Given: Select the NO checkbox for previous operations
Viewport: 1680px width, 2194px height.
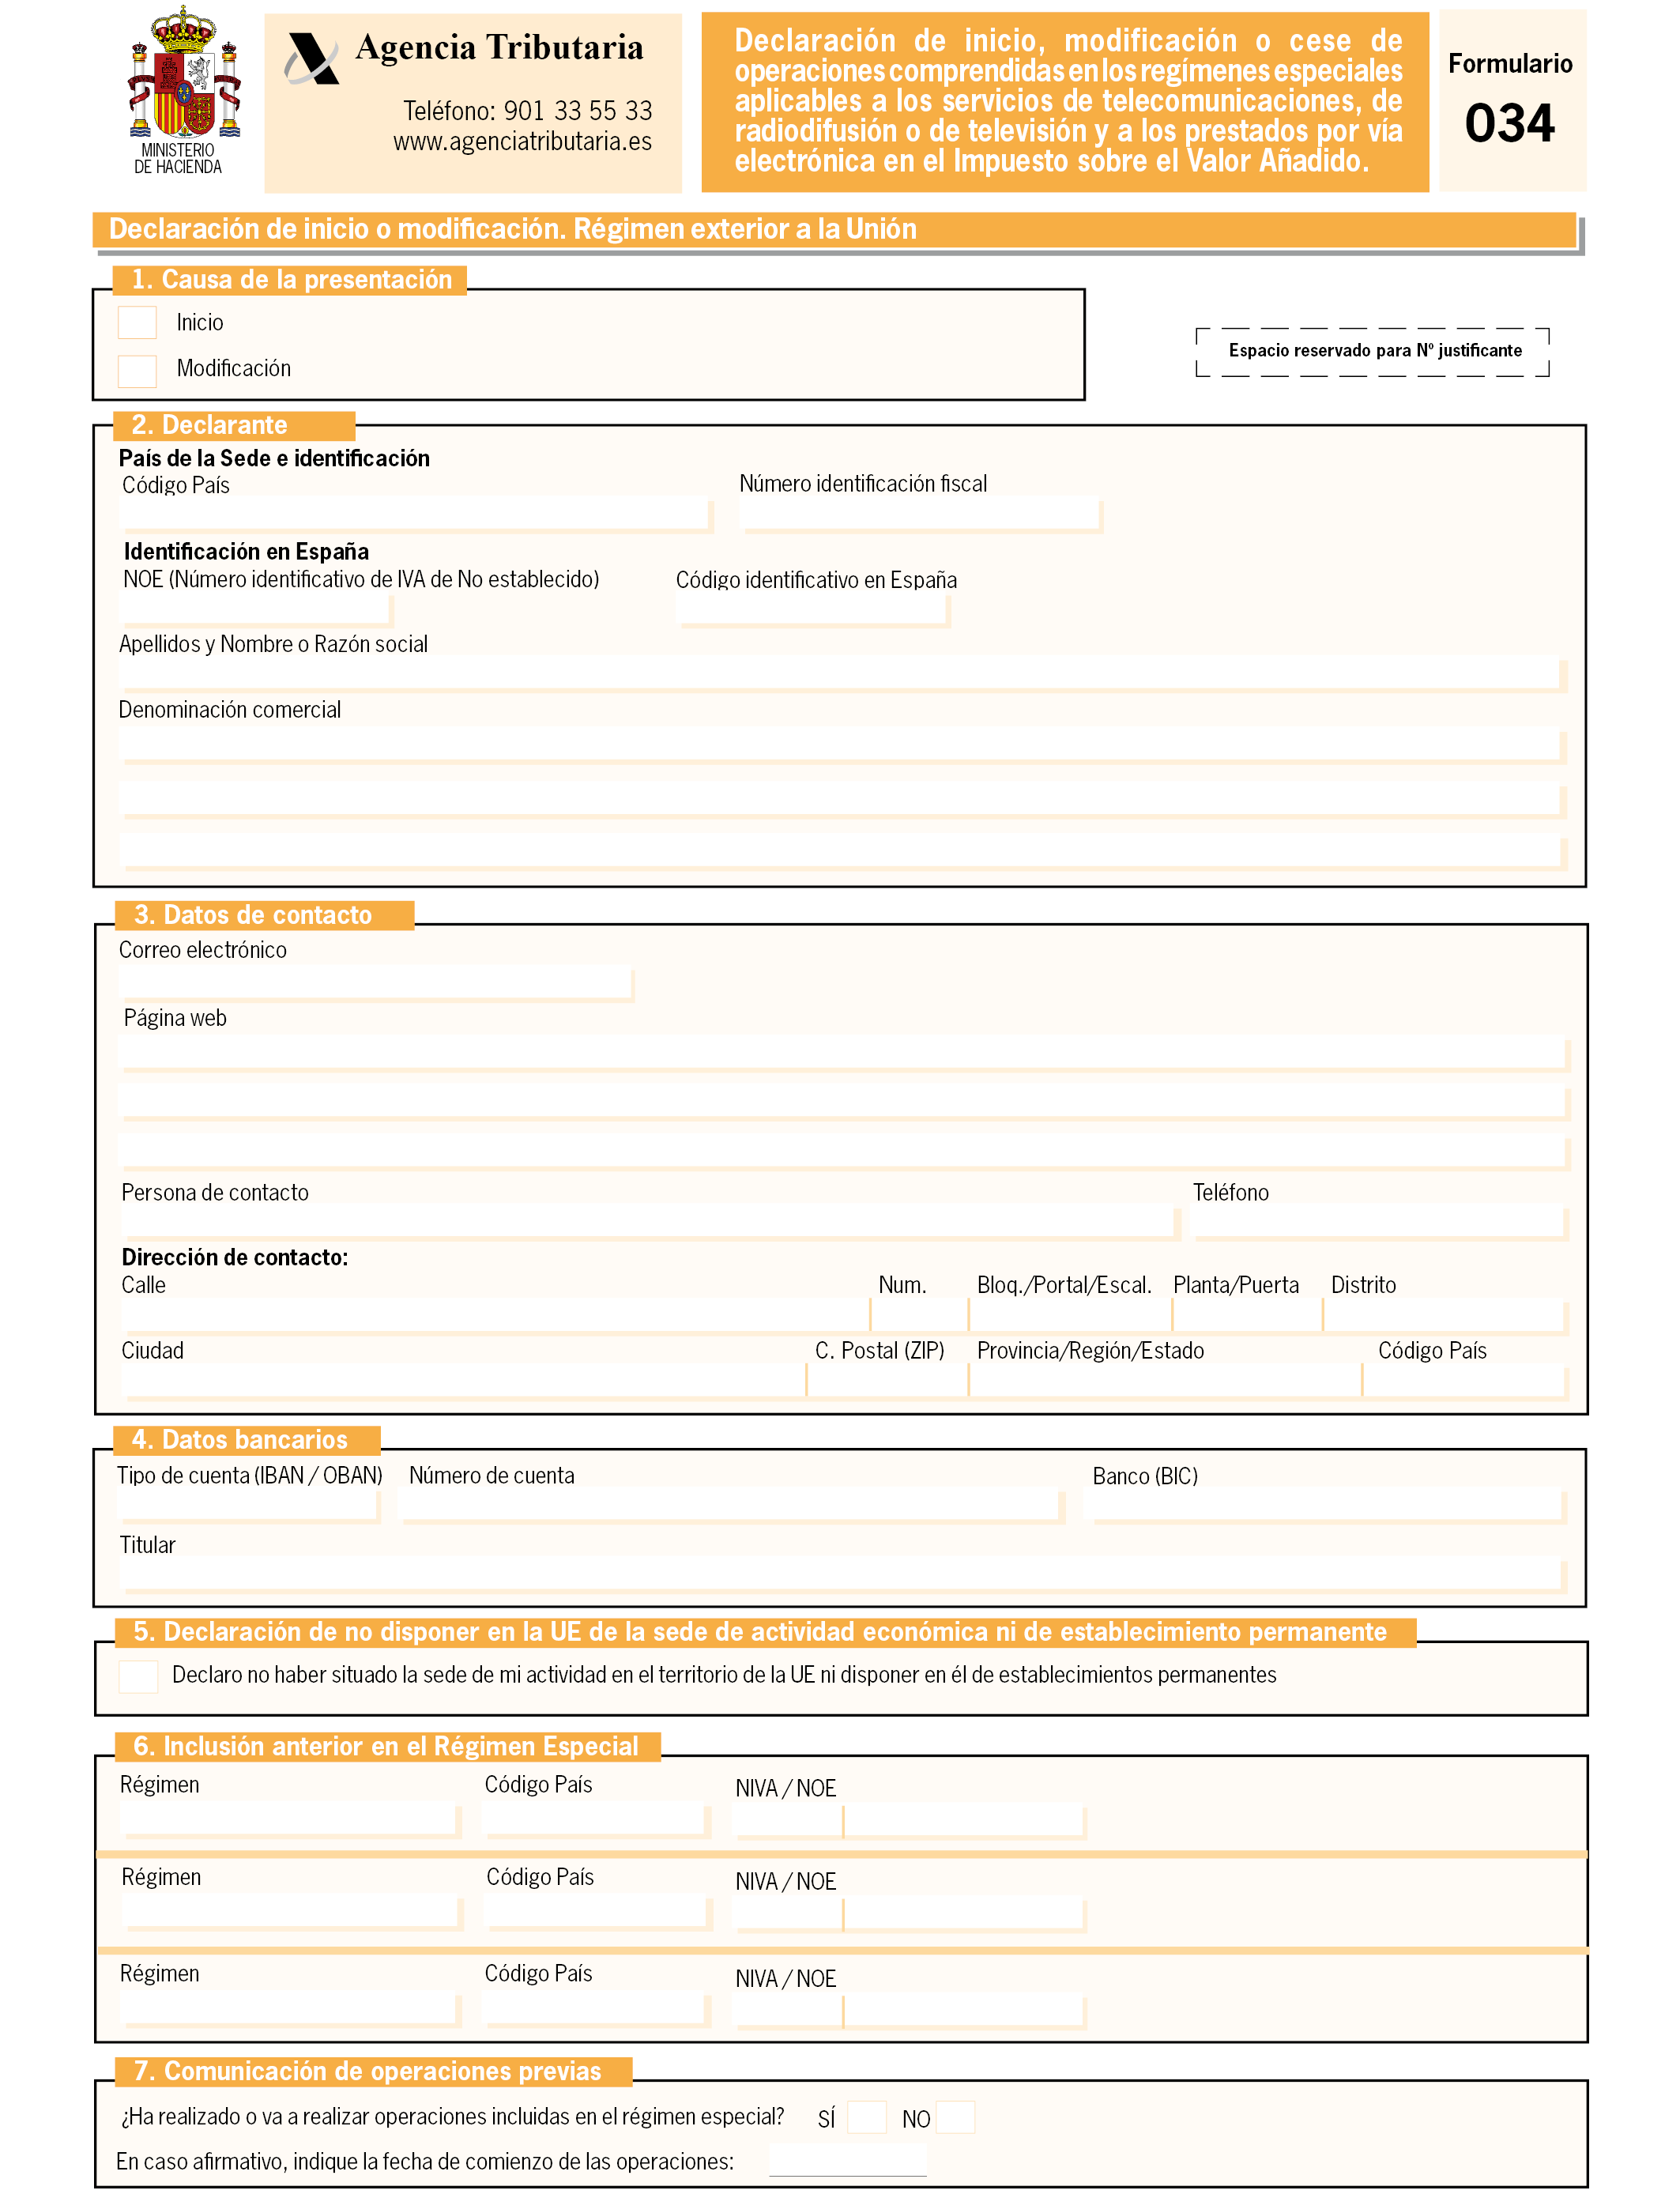Looking at the screenshot, I should click(x=955, y=2117).
